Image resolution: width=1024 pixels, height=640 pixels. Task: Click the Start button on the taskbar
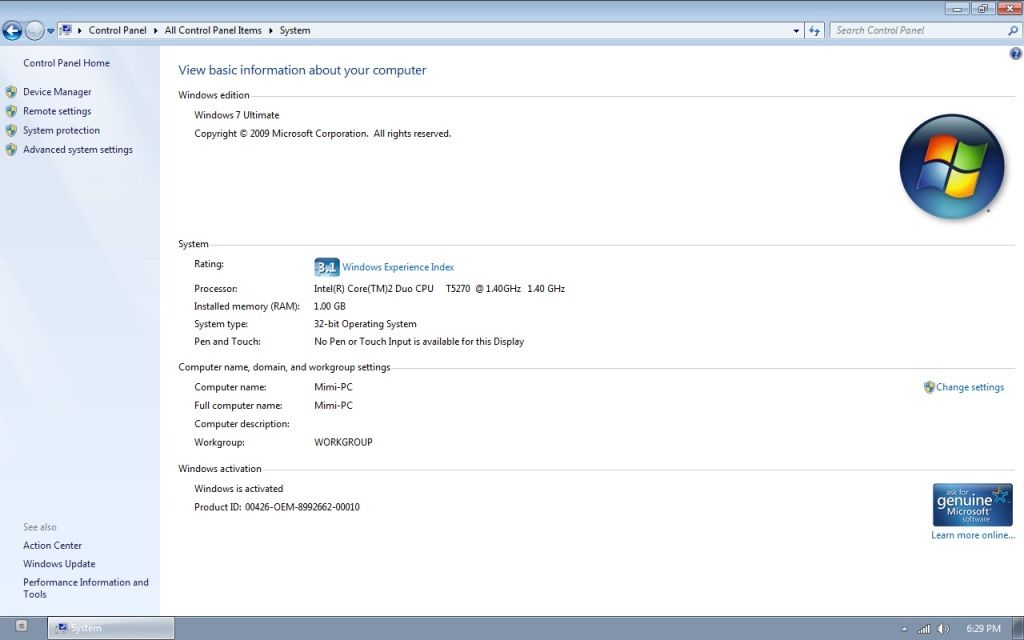click(21, 626)
